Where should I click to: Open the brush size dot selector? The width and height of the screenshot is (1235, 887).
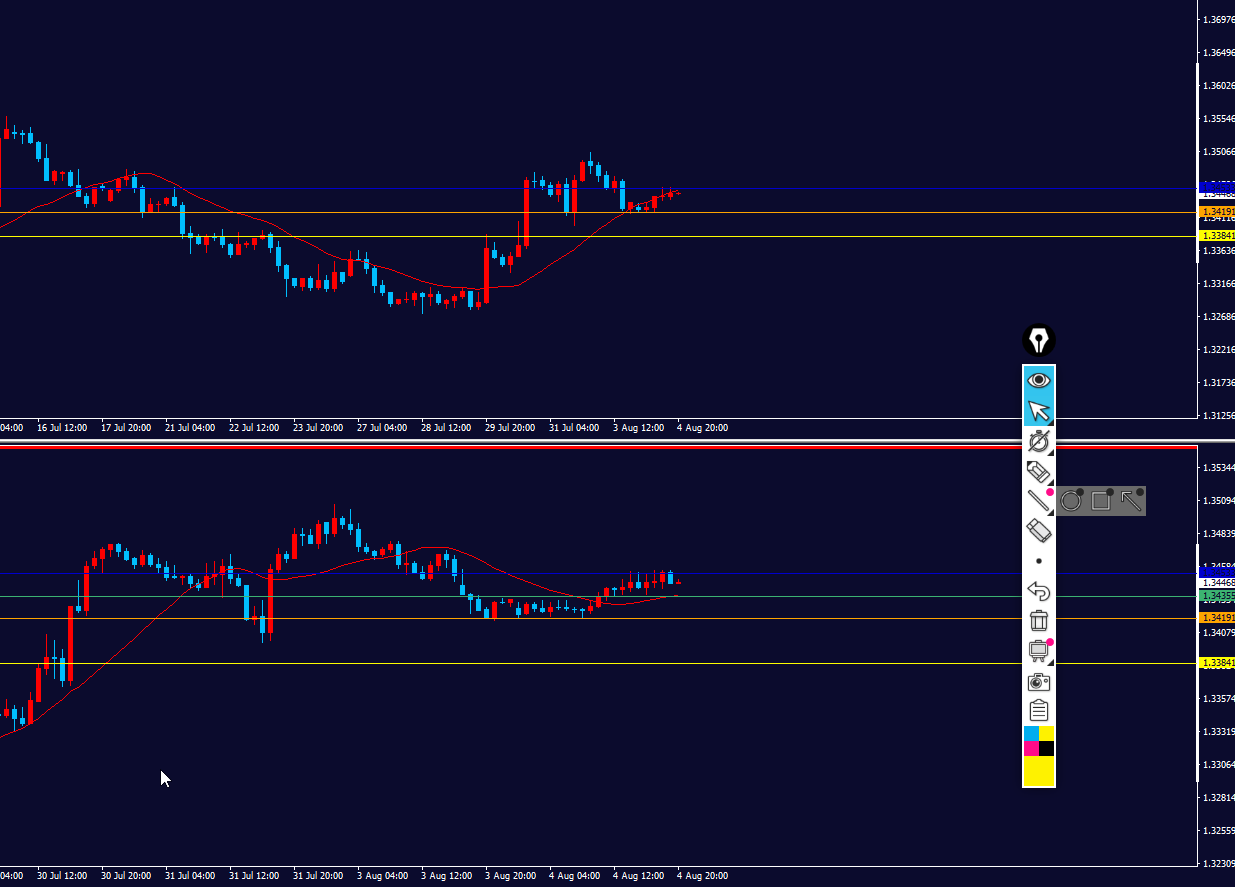pyautogui.click(x=1039, y=561)
